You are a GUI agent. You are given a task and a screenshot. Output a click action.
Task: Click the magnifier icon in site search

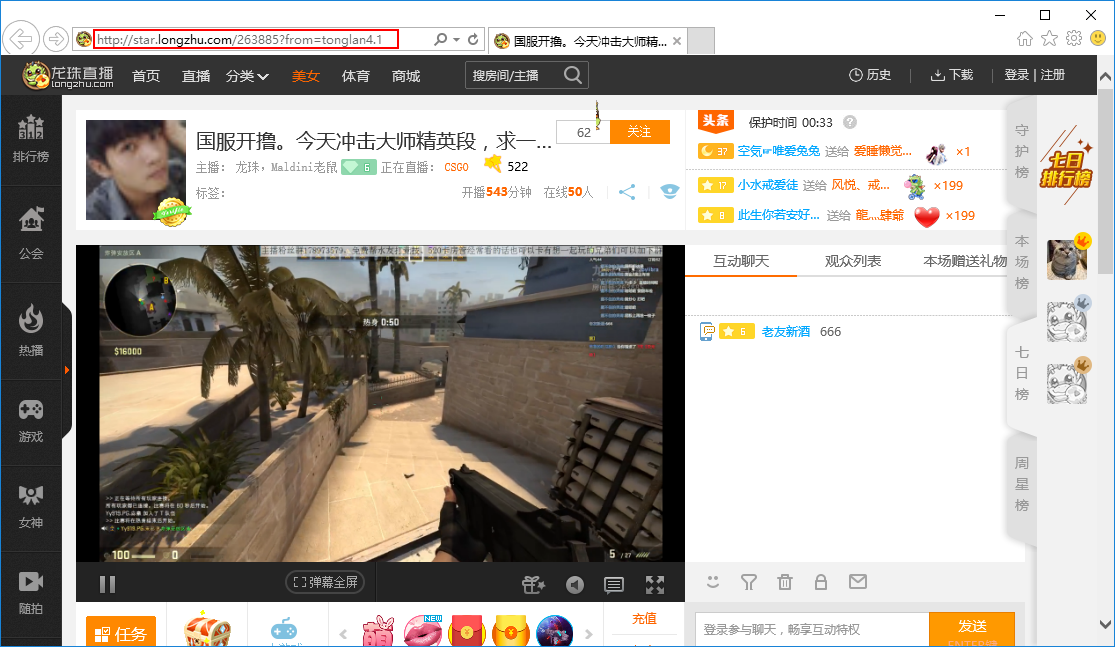[572, 75]
